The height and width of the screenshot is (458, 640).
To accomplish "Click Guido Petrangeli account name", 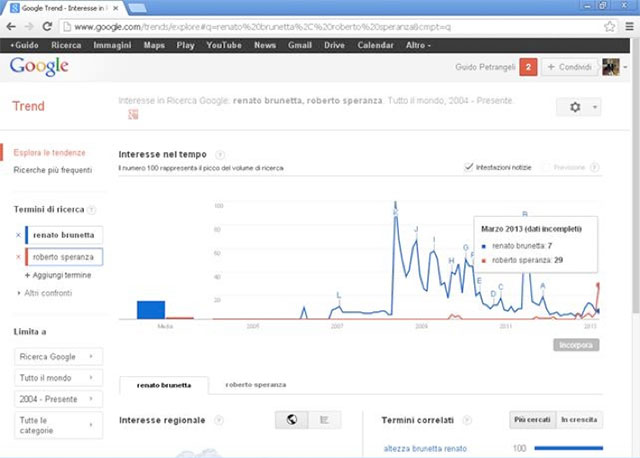I will point(485,67).
